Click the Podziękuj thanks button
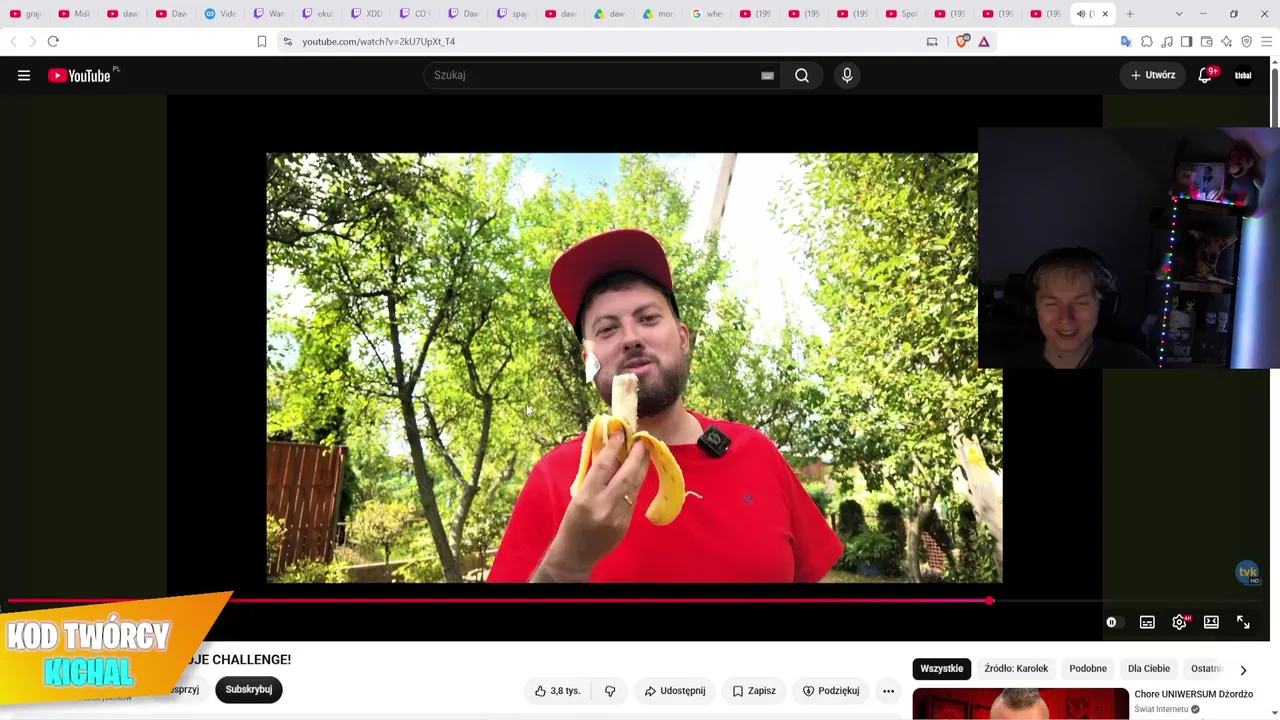 831,690
